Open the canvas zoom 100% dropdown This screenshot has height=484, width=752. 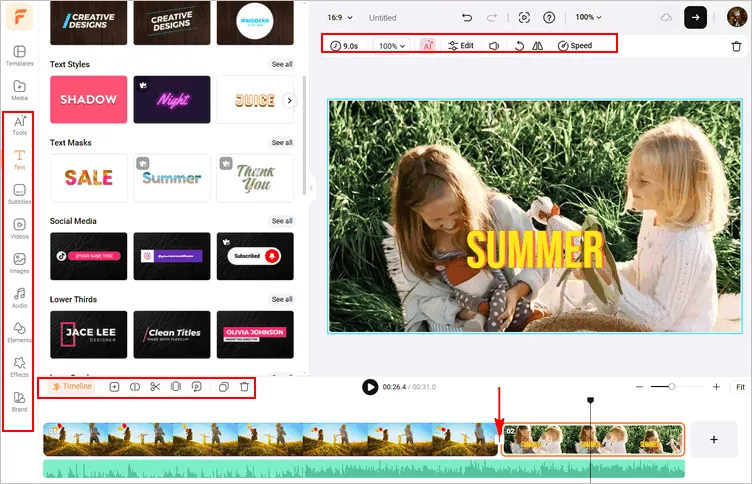[x=588, y=17]
